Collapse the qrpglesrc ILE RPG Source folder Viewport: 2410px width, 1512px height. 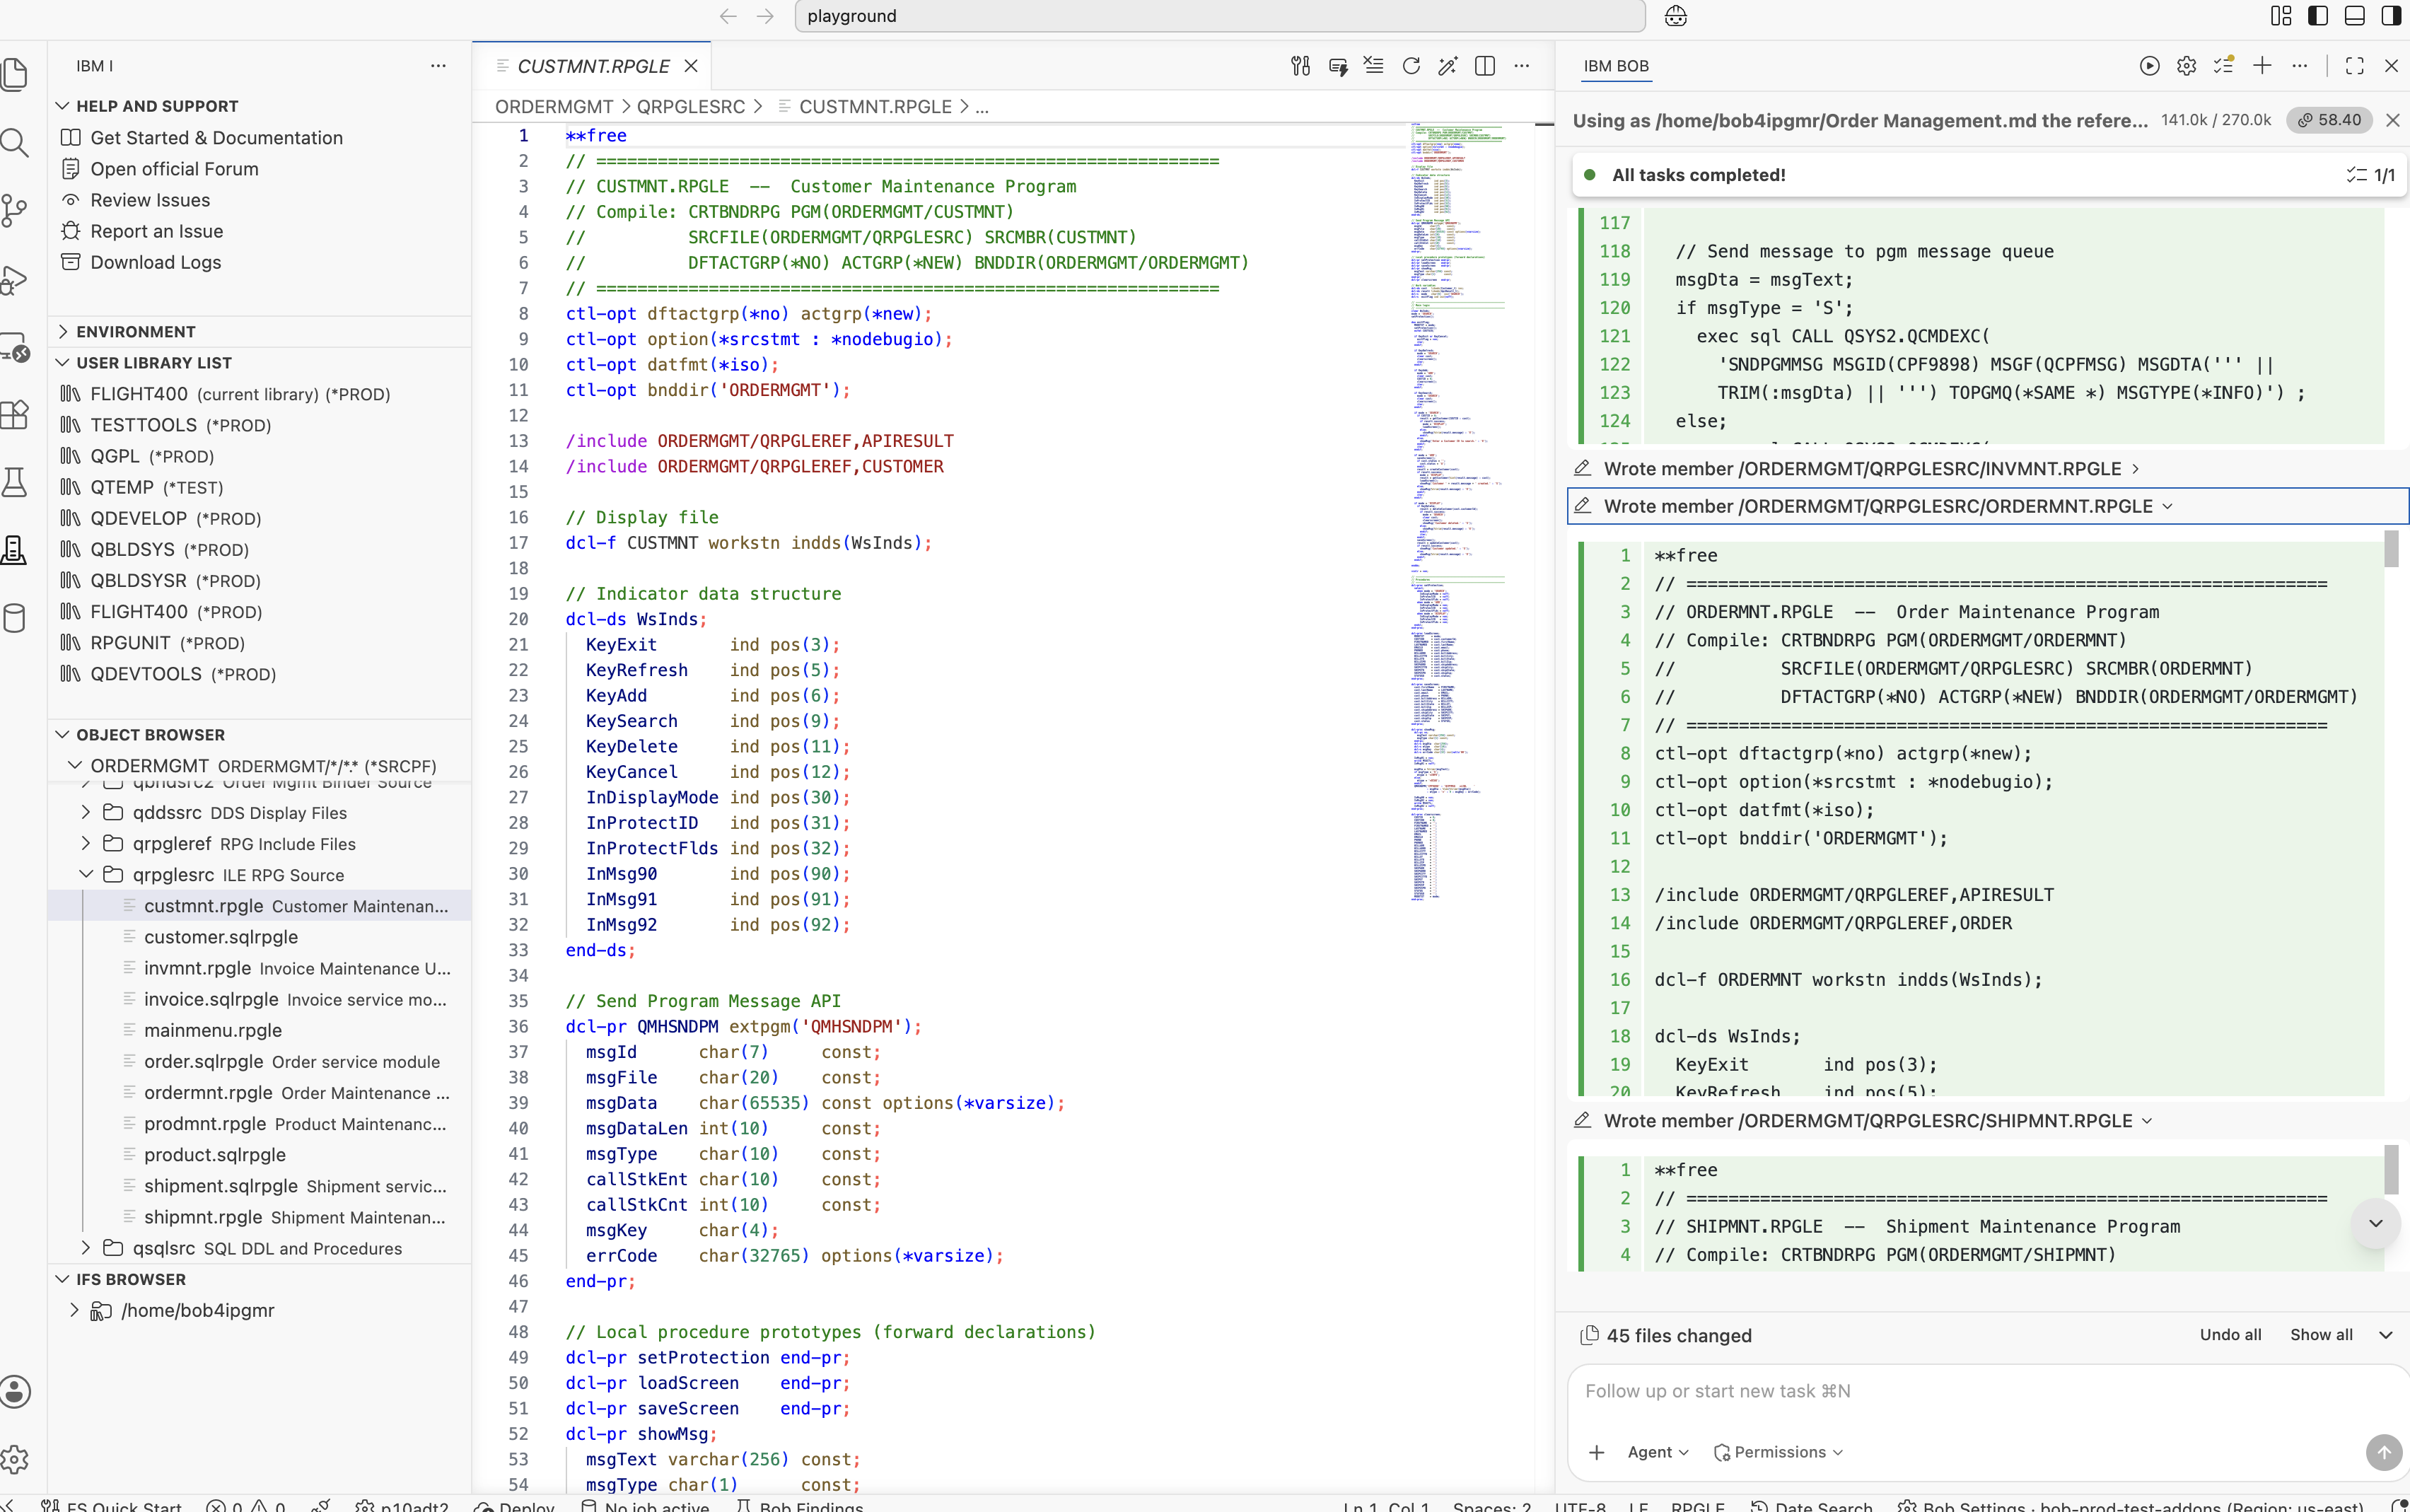(x=86, y=875)
